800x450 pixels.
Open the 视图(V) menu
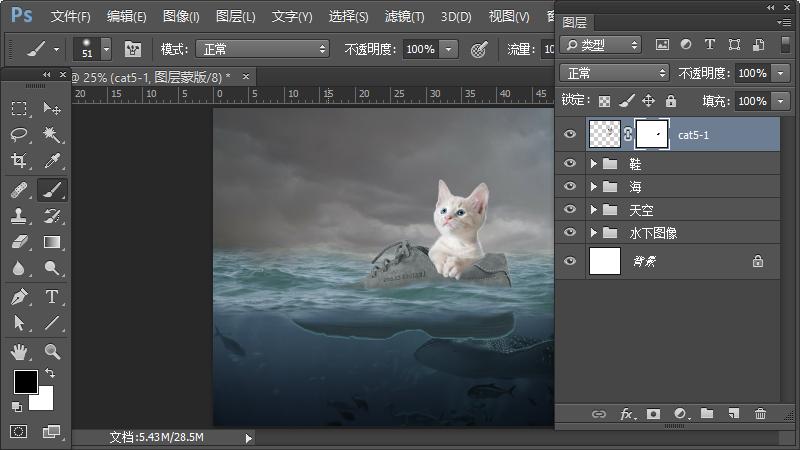[509, 16]
